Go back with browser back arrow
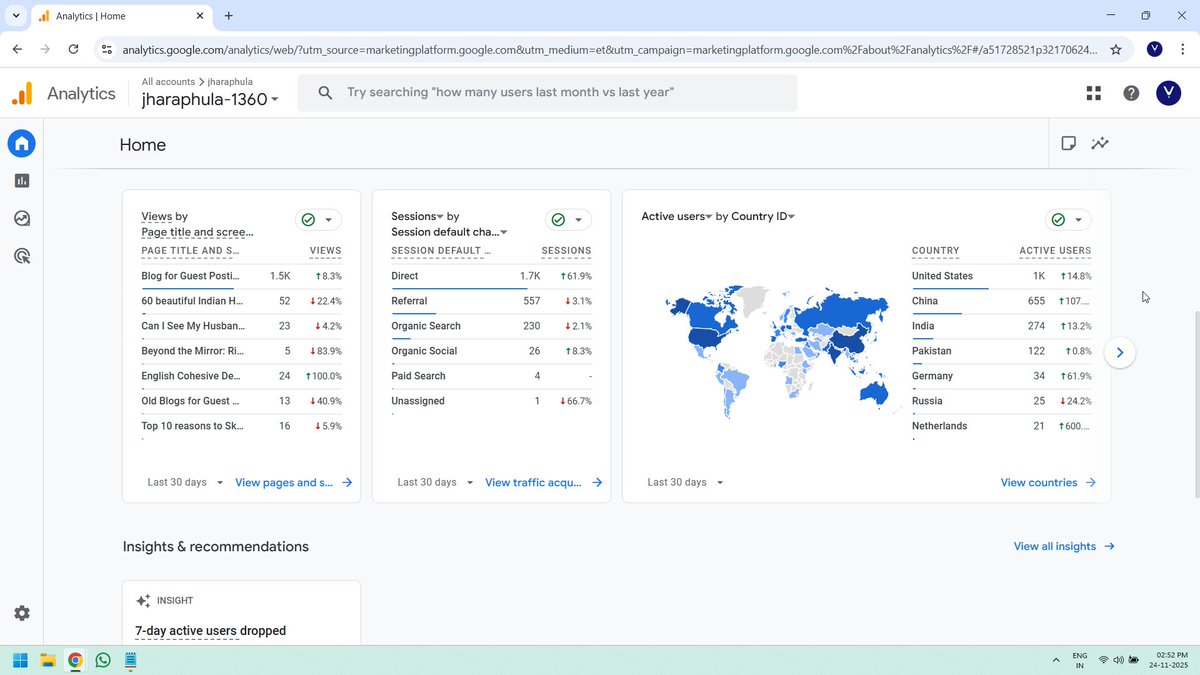 pyautogui.click(x=18, y=49)
